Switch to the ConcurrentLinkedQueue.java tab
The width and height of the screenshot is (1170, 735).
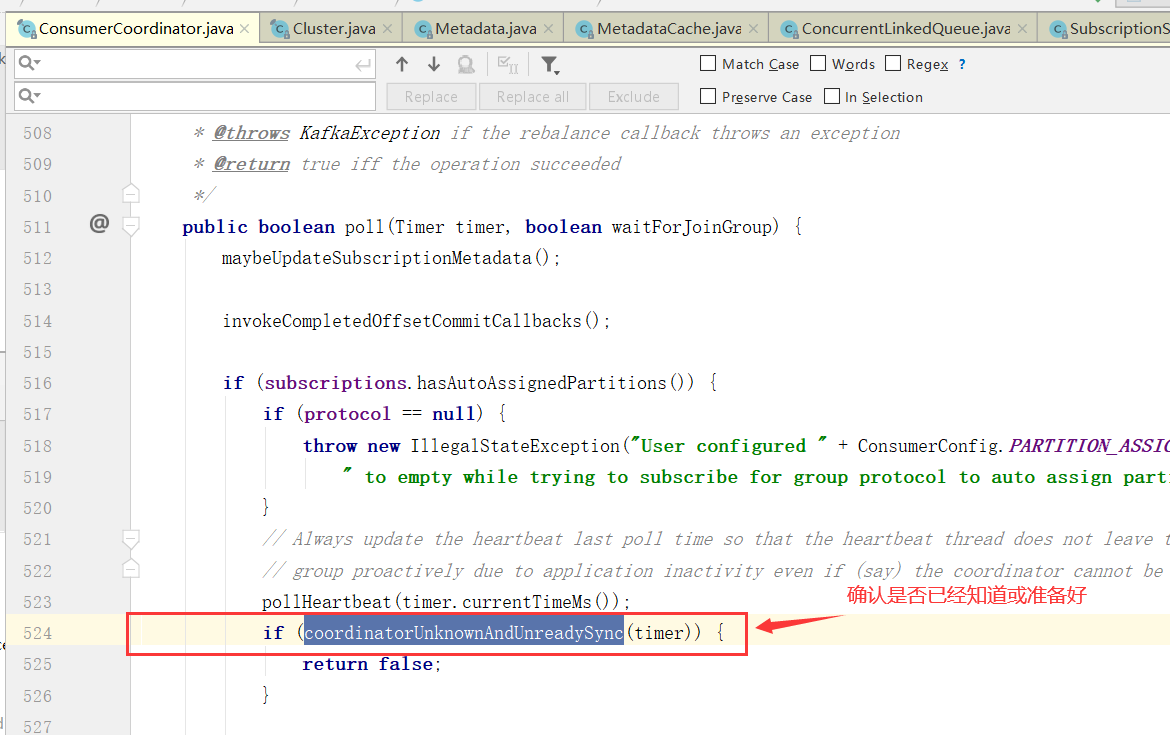[x=905, y=28]
